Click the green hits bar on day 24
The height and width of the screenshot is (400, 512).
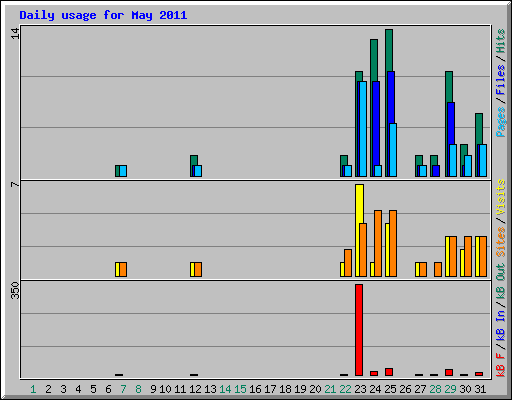[x=374, y=60]
